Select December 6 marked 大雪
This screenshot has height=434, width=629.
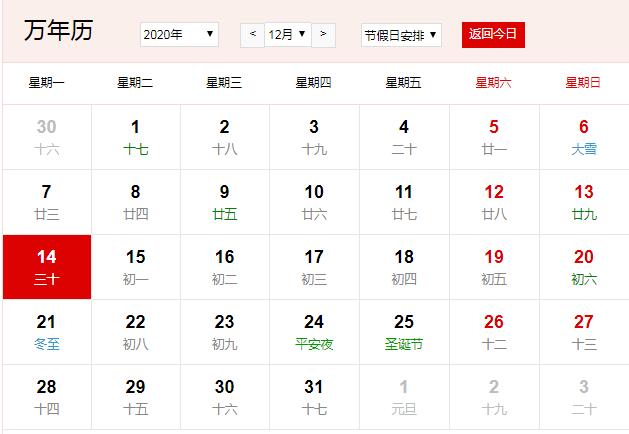(584, 137)
